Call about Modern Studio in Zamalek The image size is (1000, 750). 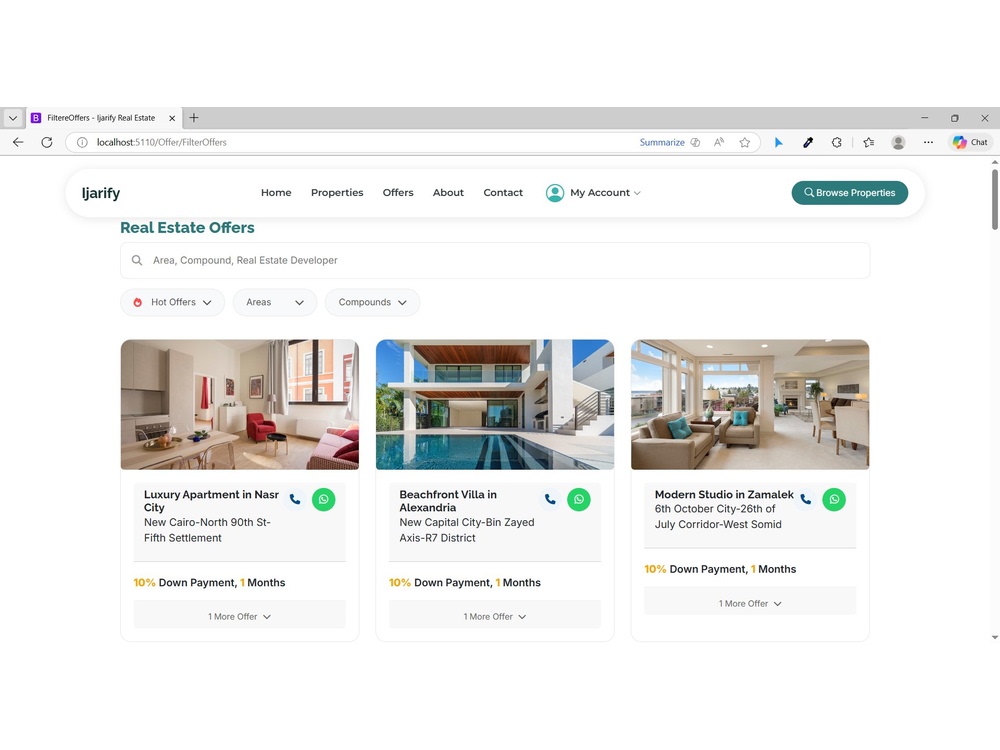(x=805, y=499)
